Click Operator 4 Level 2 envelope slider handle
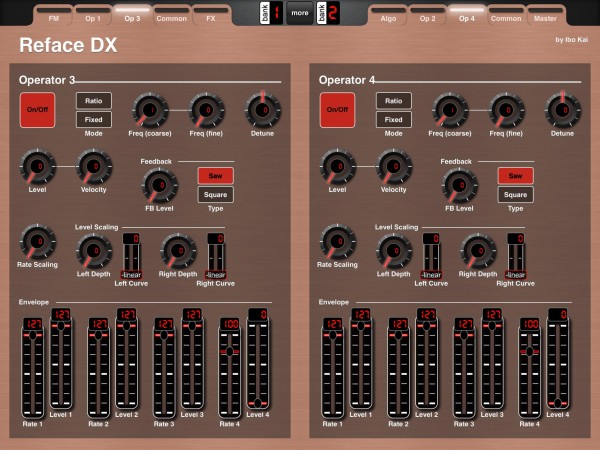Viewport: 600px width, 450px height. [426, 326]
